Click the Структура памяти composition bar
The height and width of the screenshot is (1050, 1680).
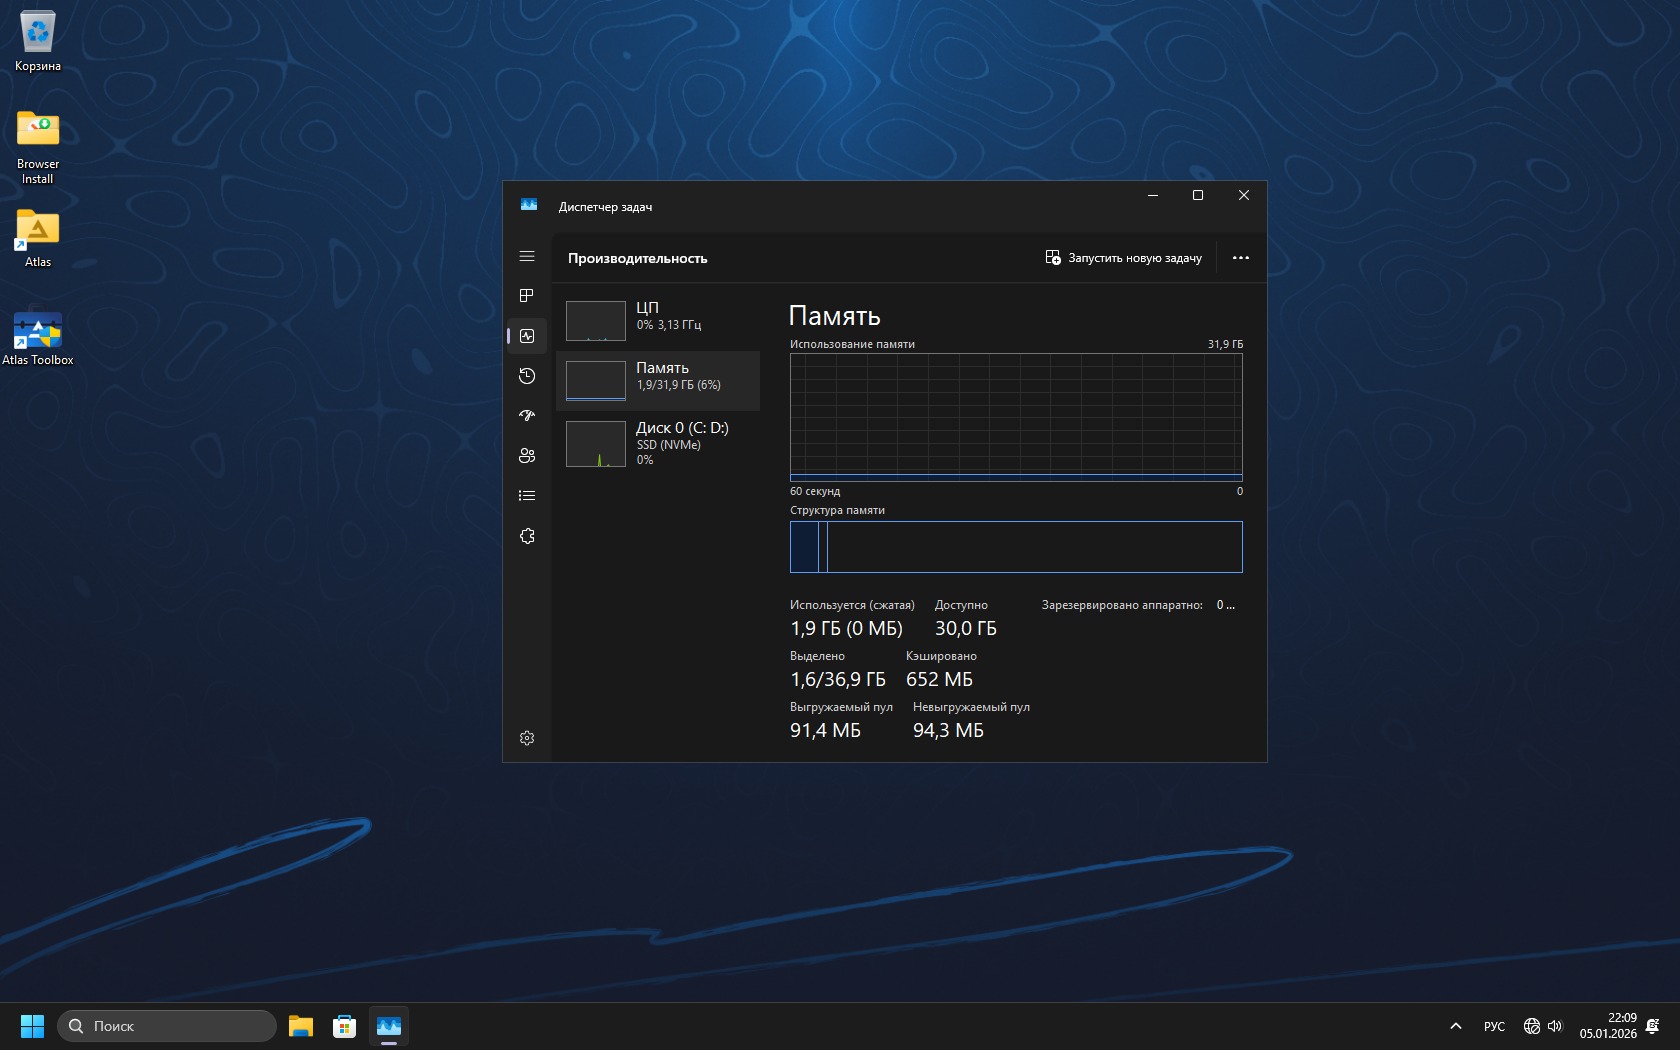(x=1016, y=547)
